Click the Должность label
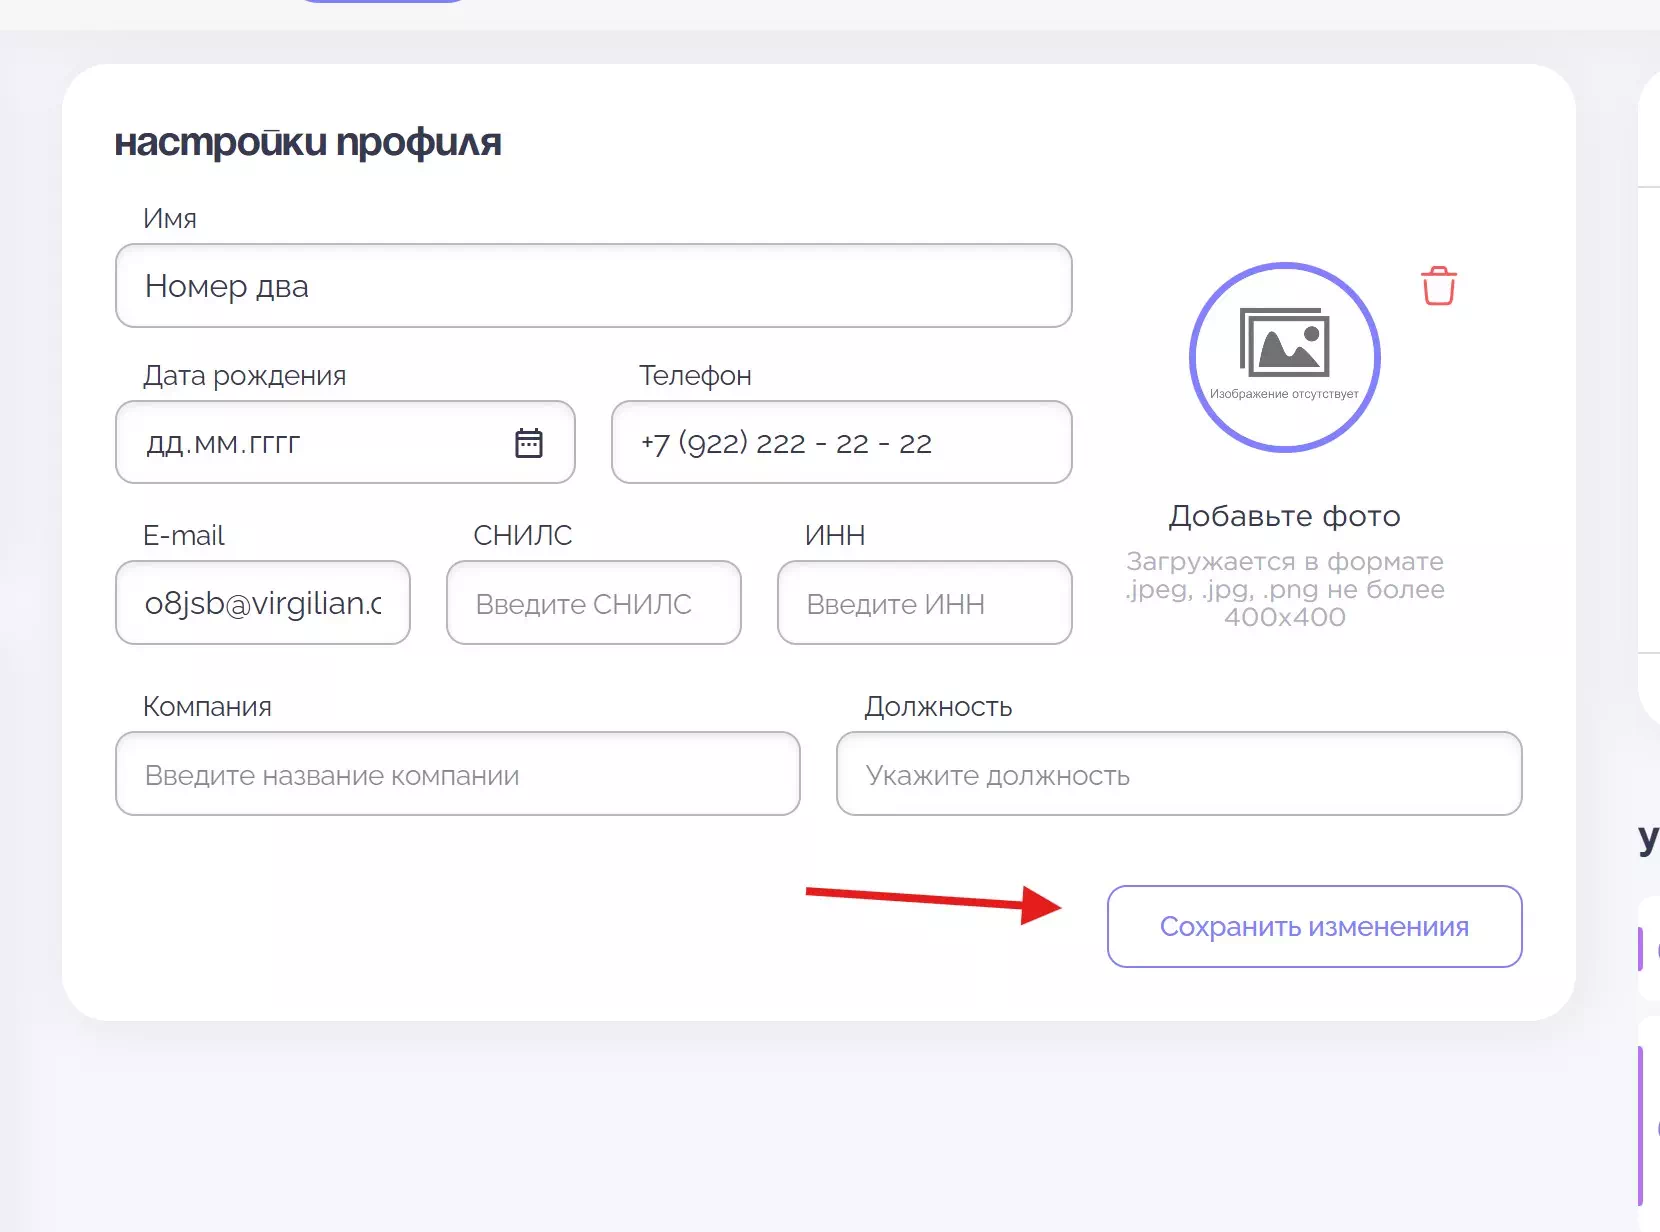This screenshot has height=1232, width=1660. (938, 707)
